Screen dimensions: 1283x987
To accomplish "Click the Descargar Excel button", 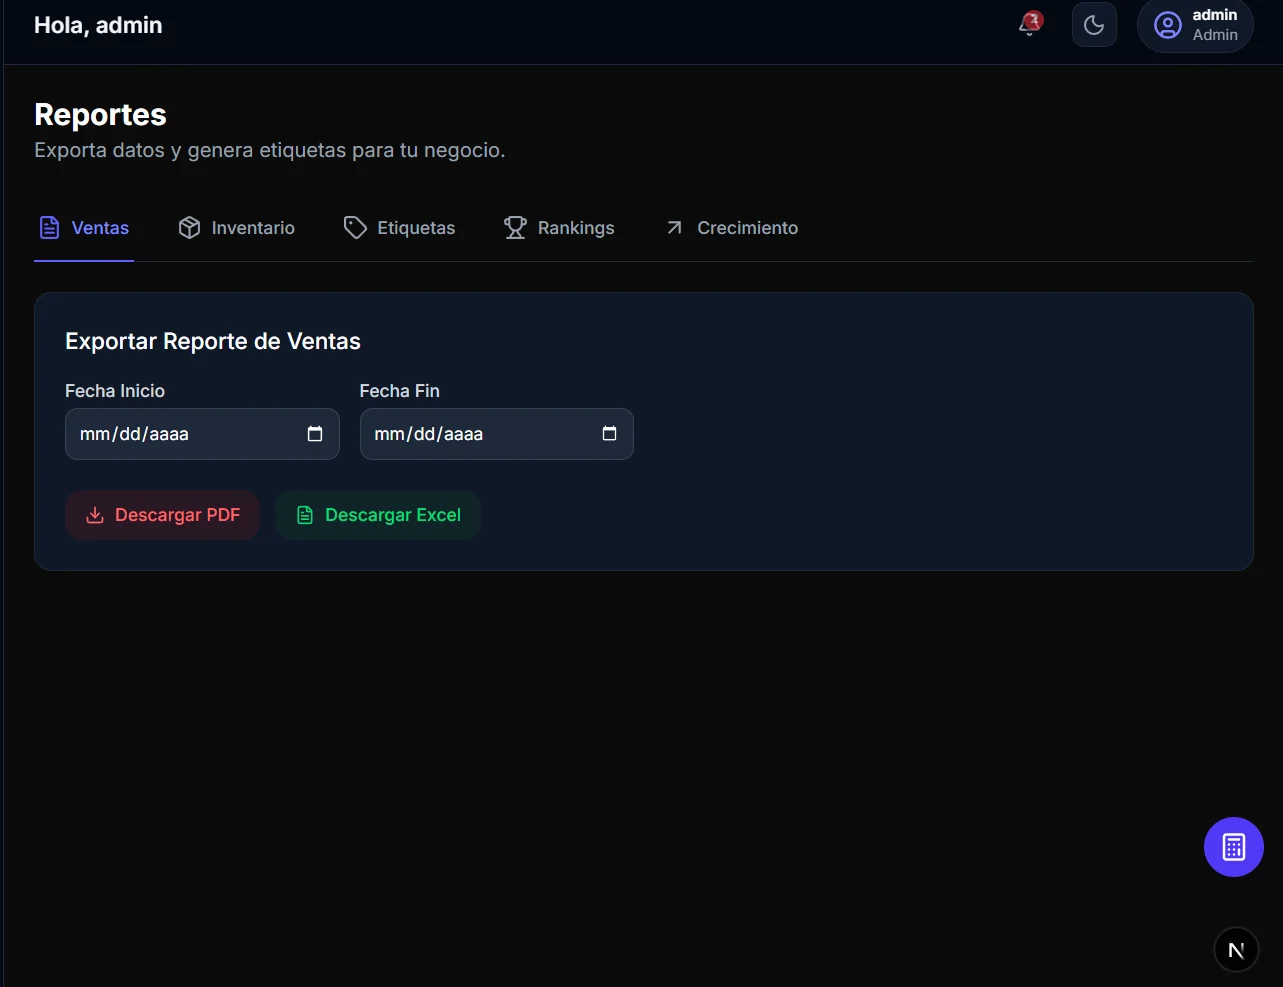I will [378, 515].
